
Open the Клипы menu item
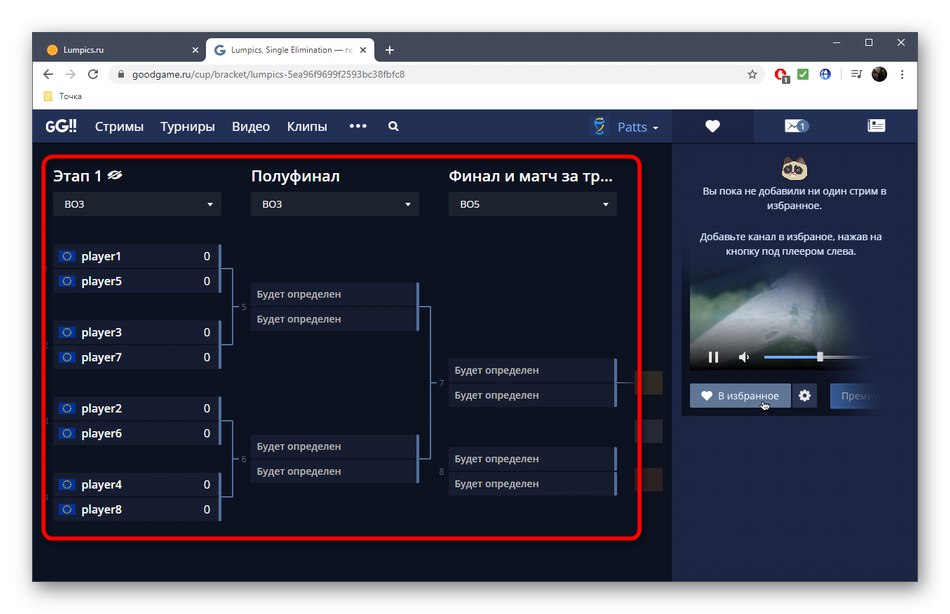coord(307,126)
